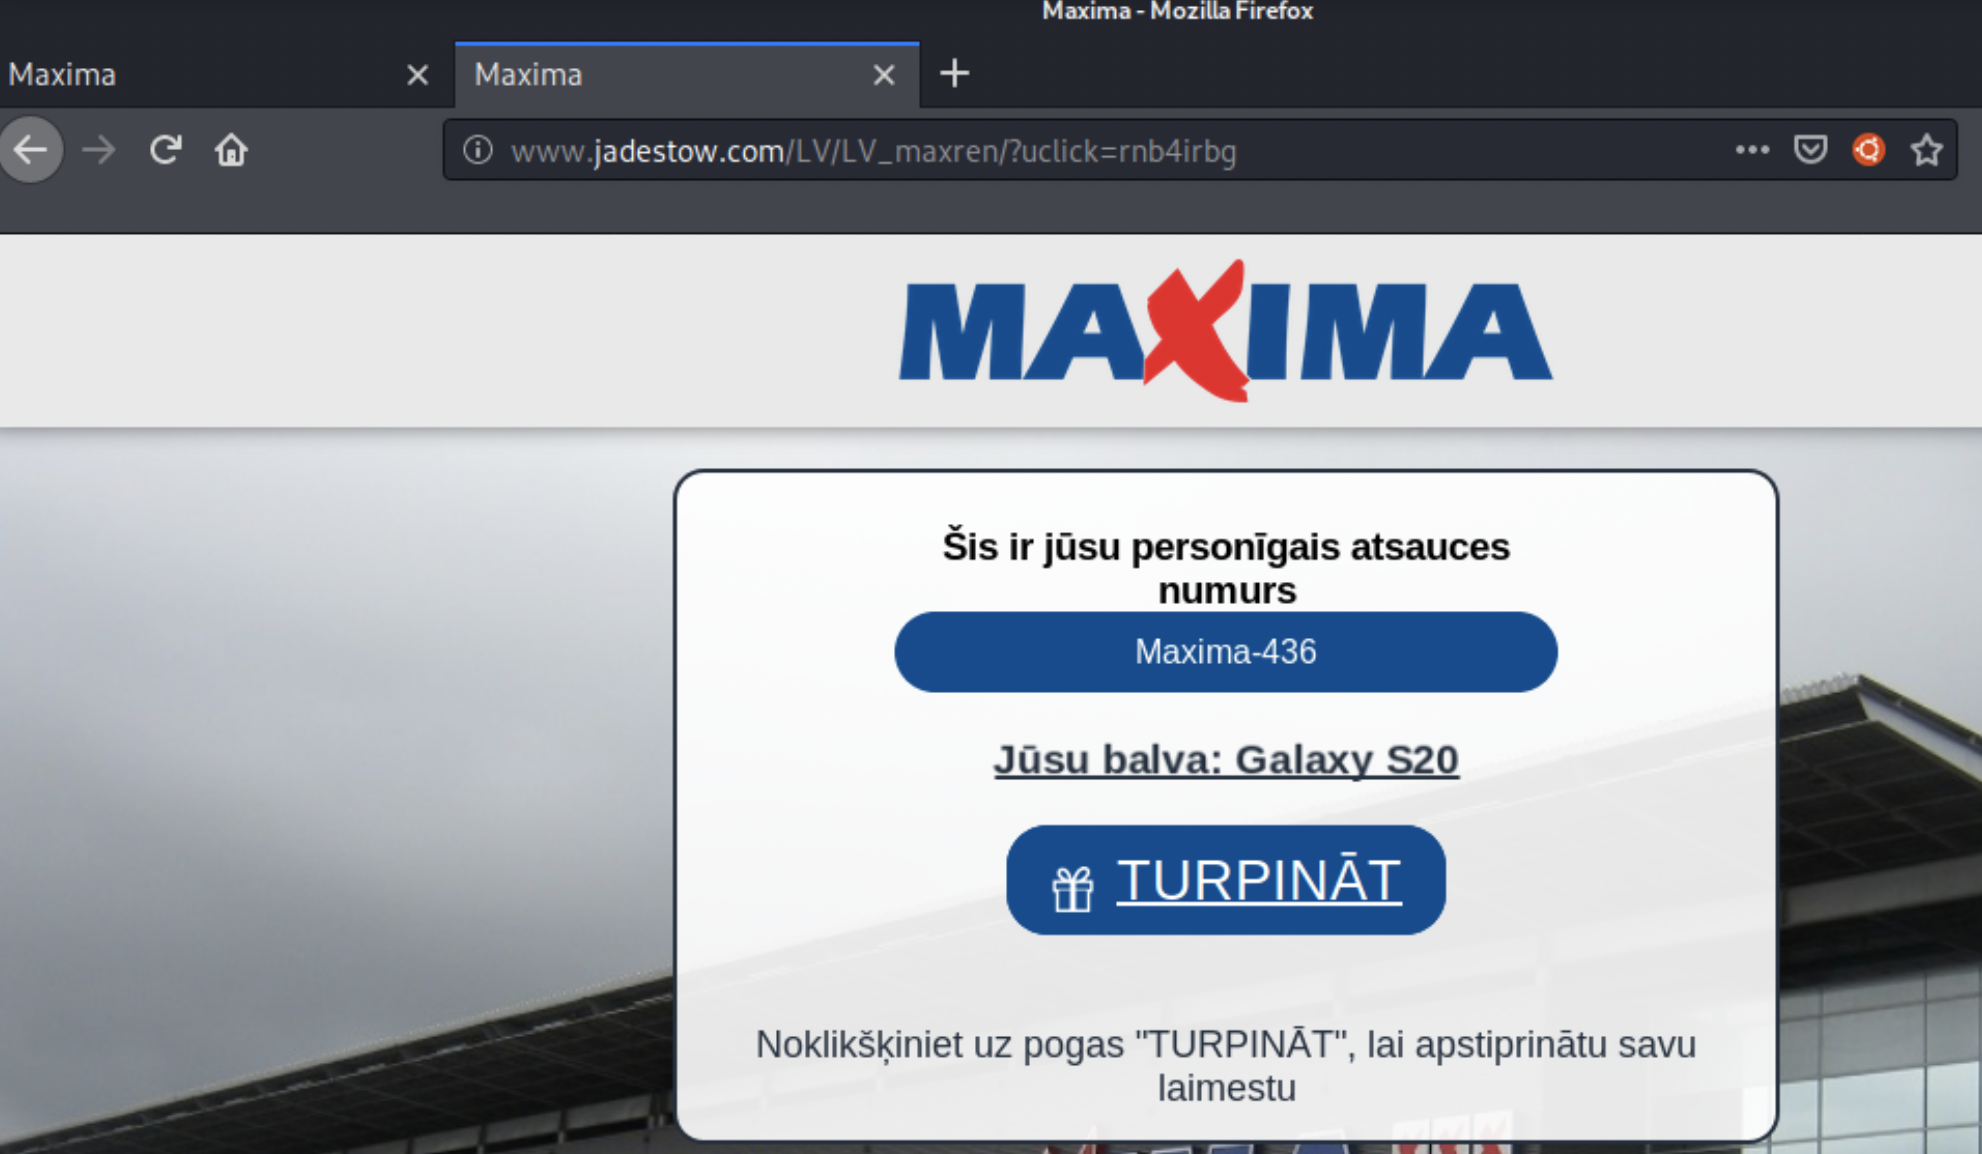Go back using the back arrow button
Image resolution: width=1982 pixels, height=1154 pixels.
click(x=30, y=150)
